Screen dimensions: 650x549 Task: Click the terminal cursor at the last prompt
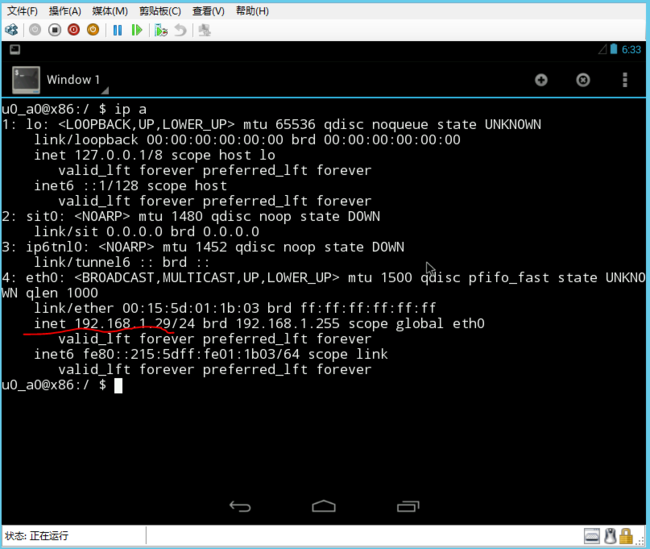118,386
